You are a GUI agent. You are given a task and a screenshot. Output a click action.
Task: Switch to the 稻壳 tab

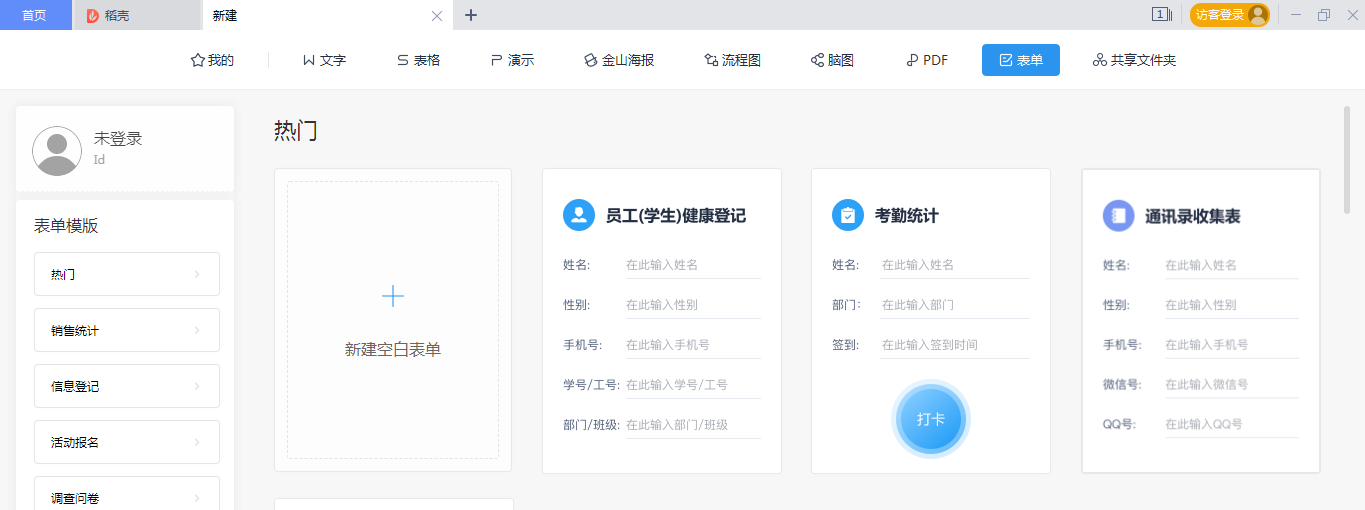click(136, 16)
